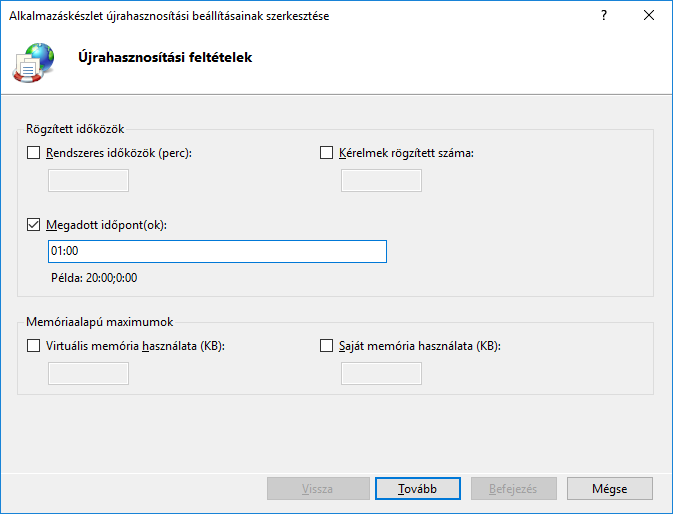Click the virtual memory KB field

89,374
